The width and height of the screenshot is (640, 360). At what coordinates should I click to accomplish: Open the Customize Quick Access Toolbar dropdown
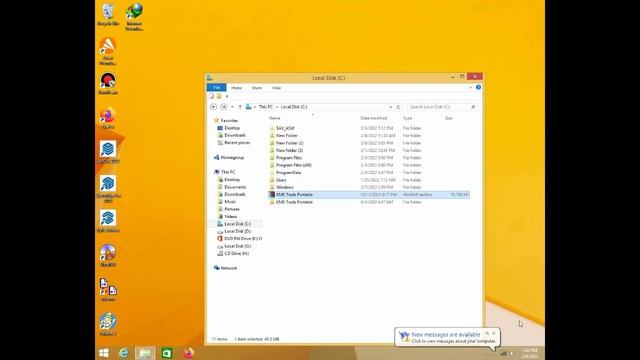coord(227,96)
